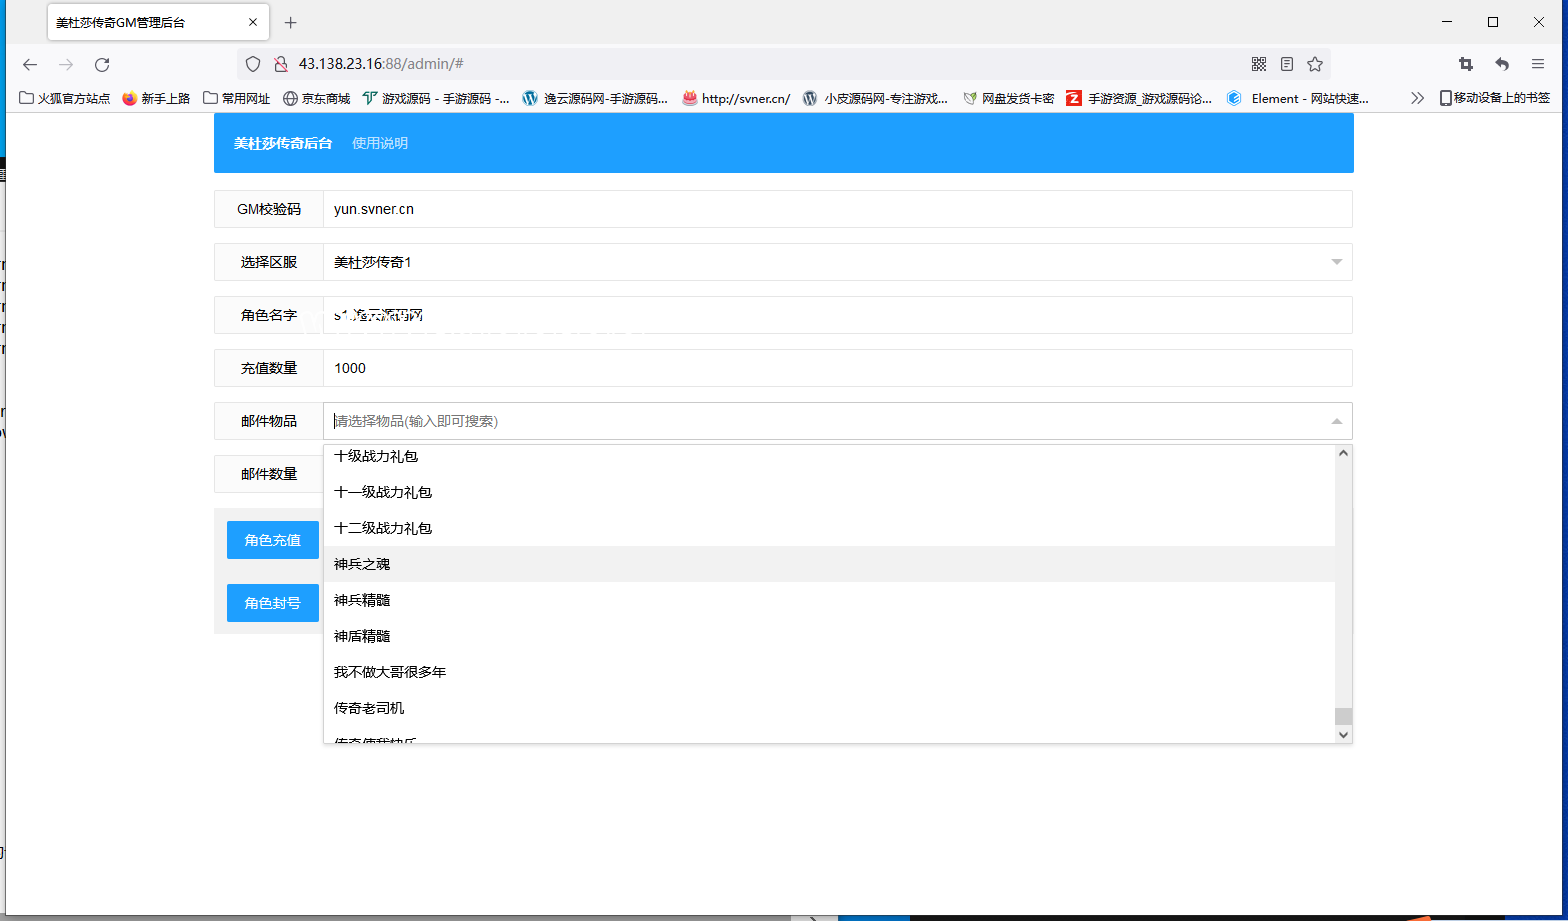Image resolution: width=1568 pixels, height=921 pixels.
Task: Maximize the browser window
Action: [1493, 22]
